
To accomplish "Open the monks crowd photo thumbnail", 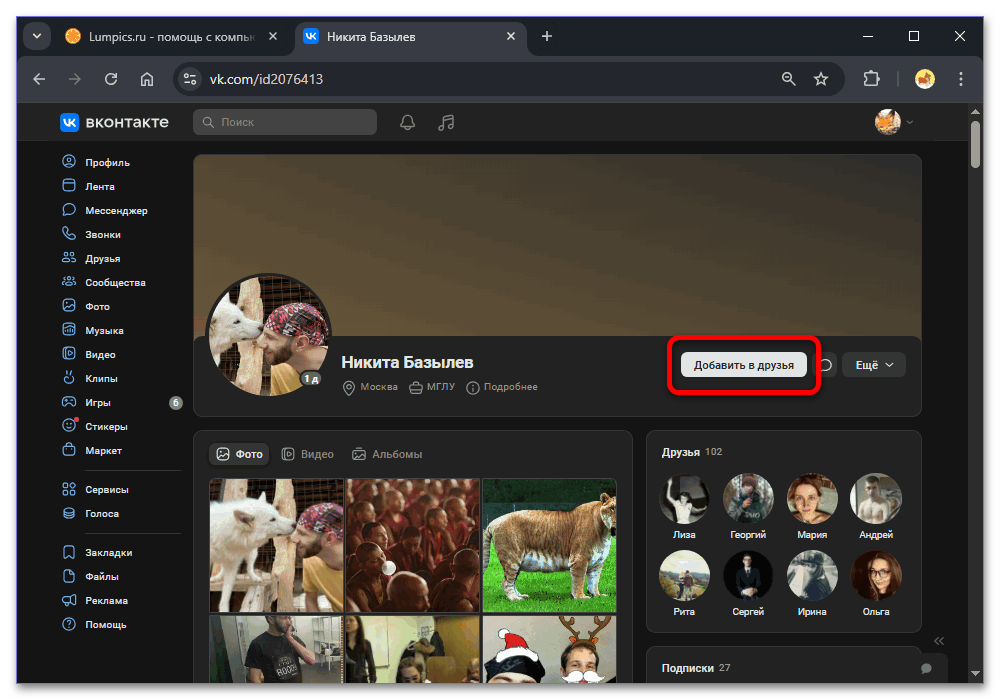I will [x=413, y=546].
